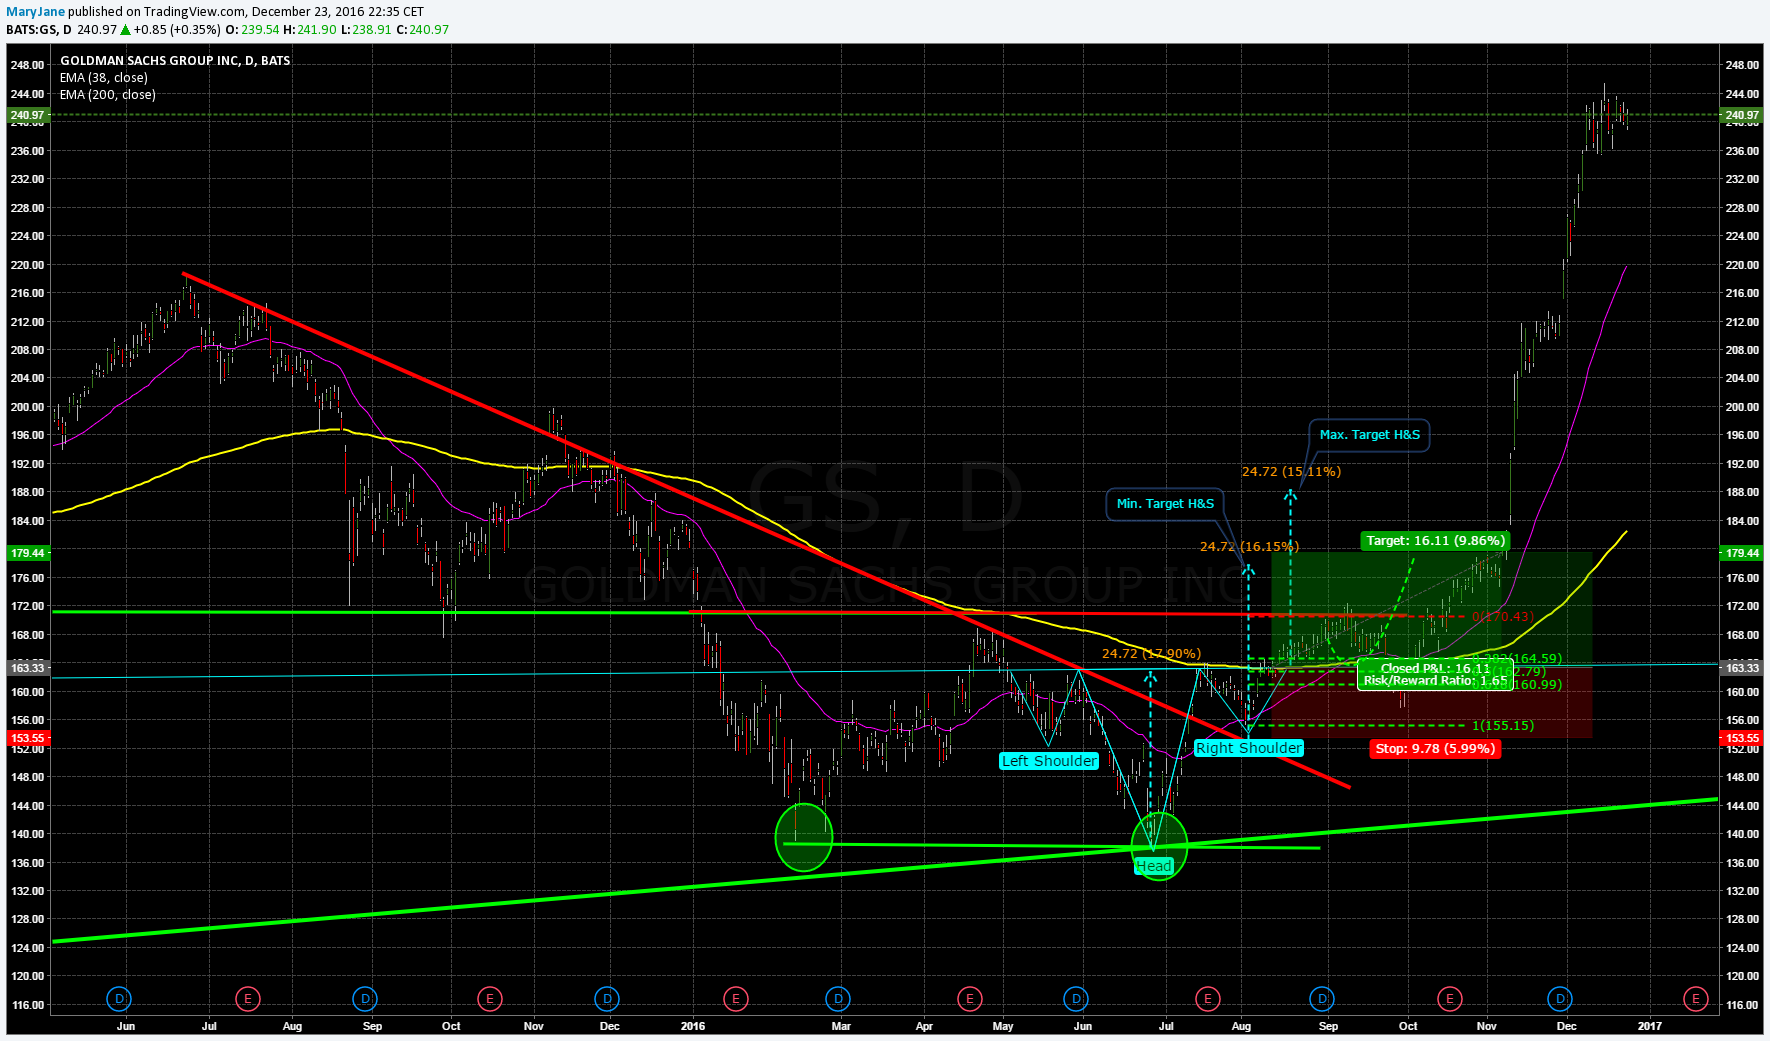Click earnings marker between Jul and Aug 2016
1770x1041 pixels.
[1207, 998]
